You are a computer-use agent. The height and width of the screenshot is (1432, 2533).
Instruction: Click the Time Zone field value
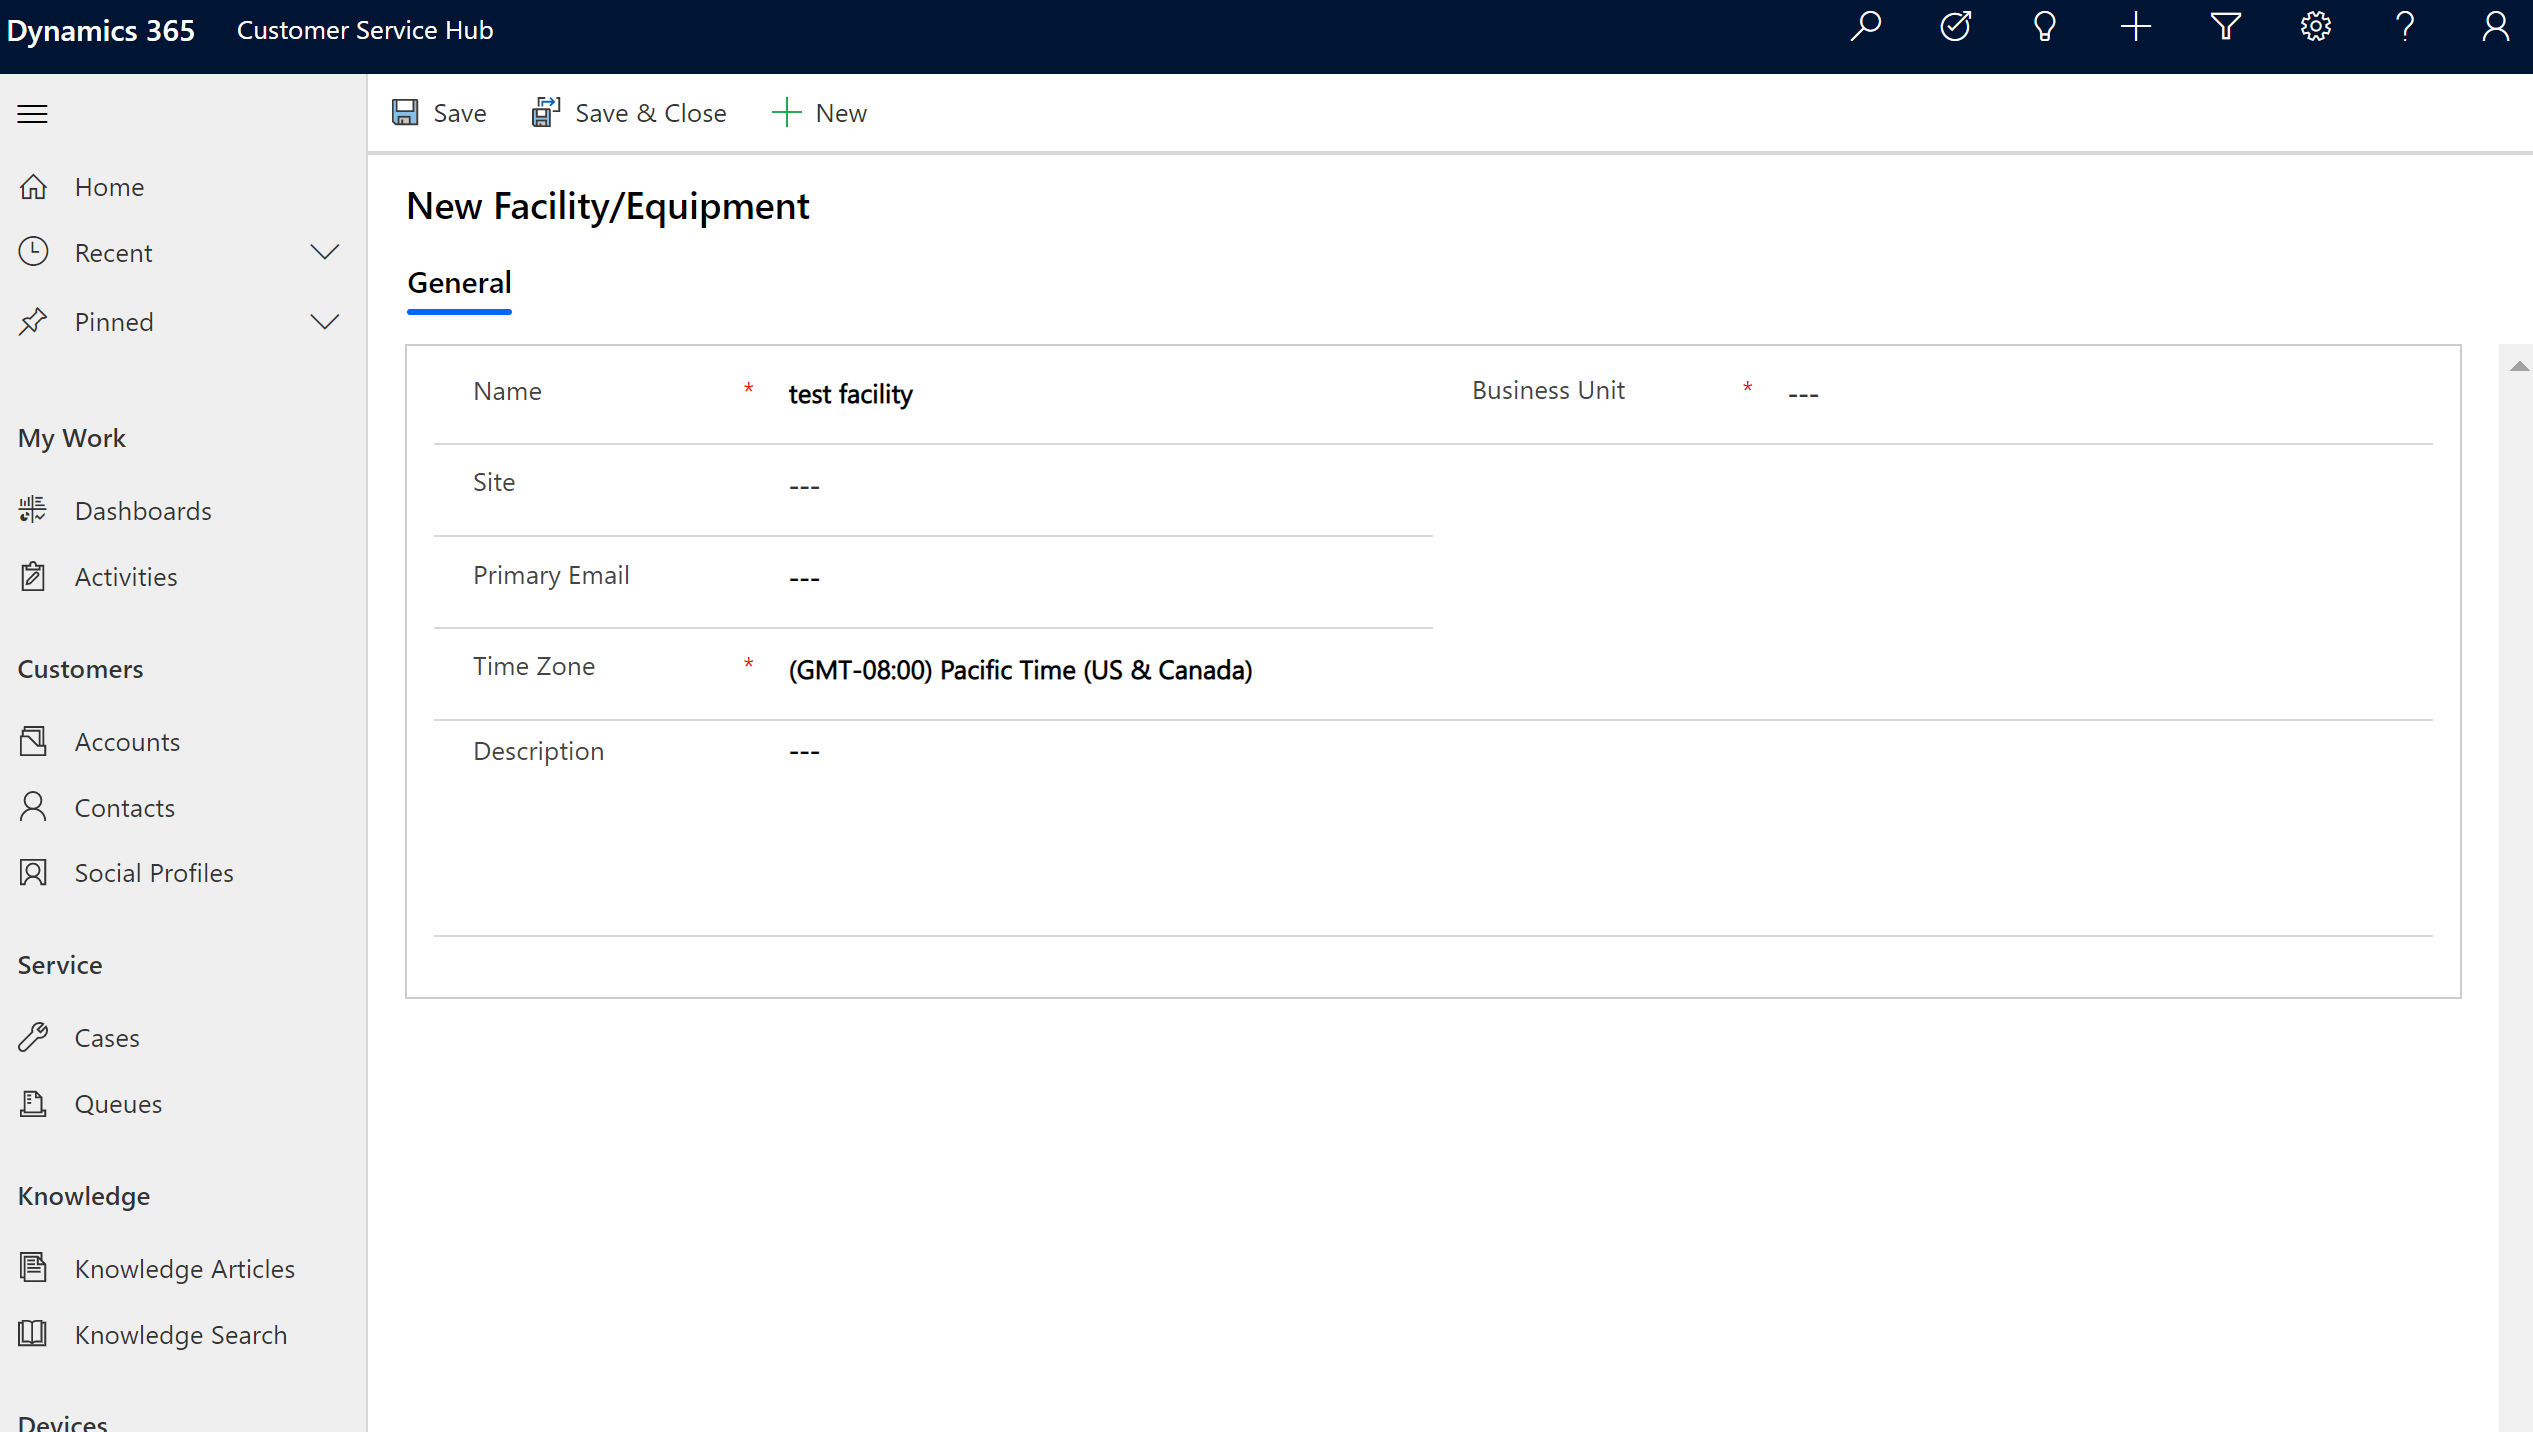tap(1019, 670)
